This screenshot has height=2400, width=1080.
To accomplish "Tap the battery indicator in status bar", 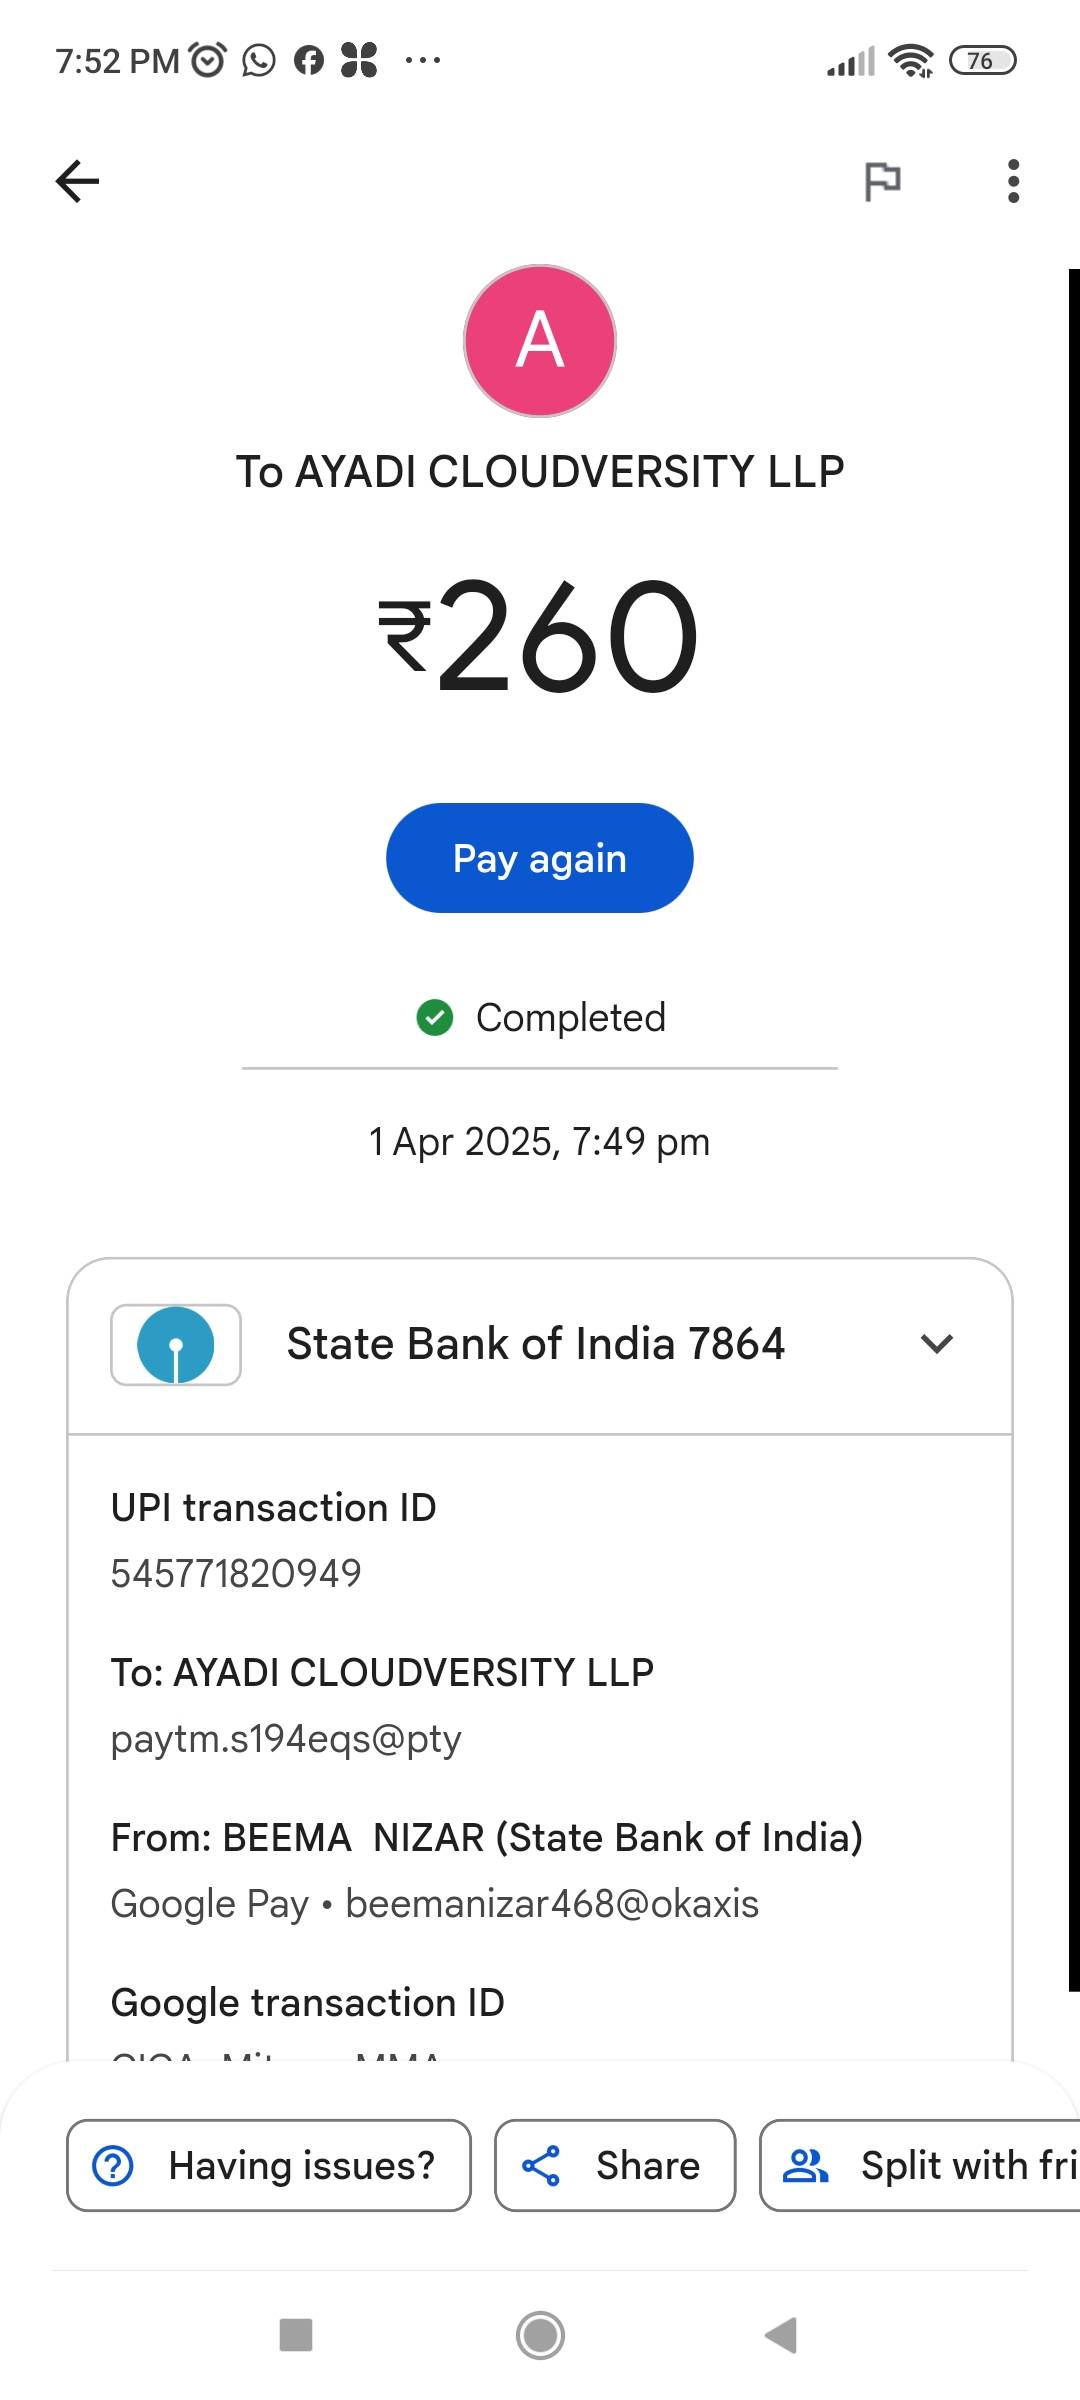I will (x=982, y=61).
